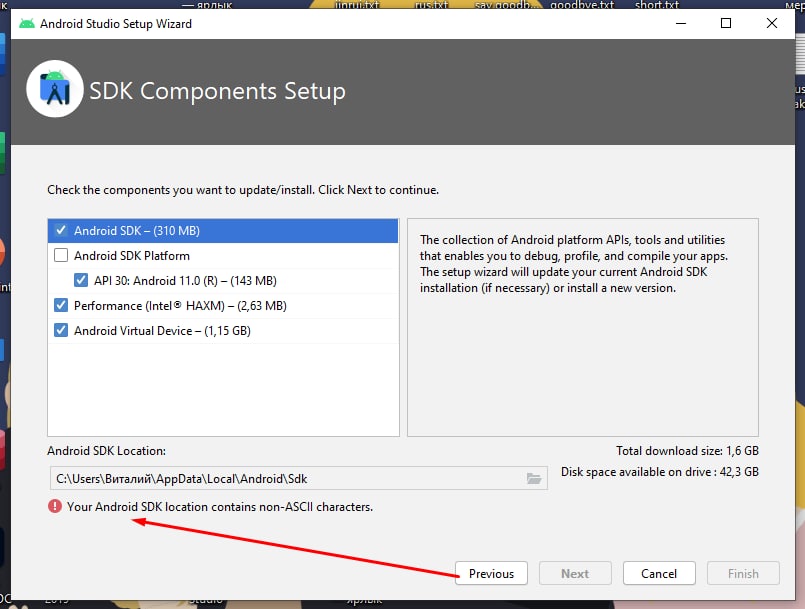This screenshot has width=805, height=609.
Task: Click rus.txt desktop file behind the wizard
Action: click(x=431, y=5)
